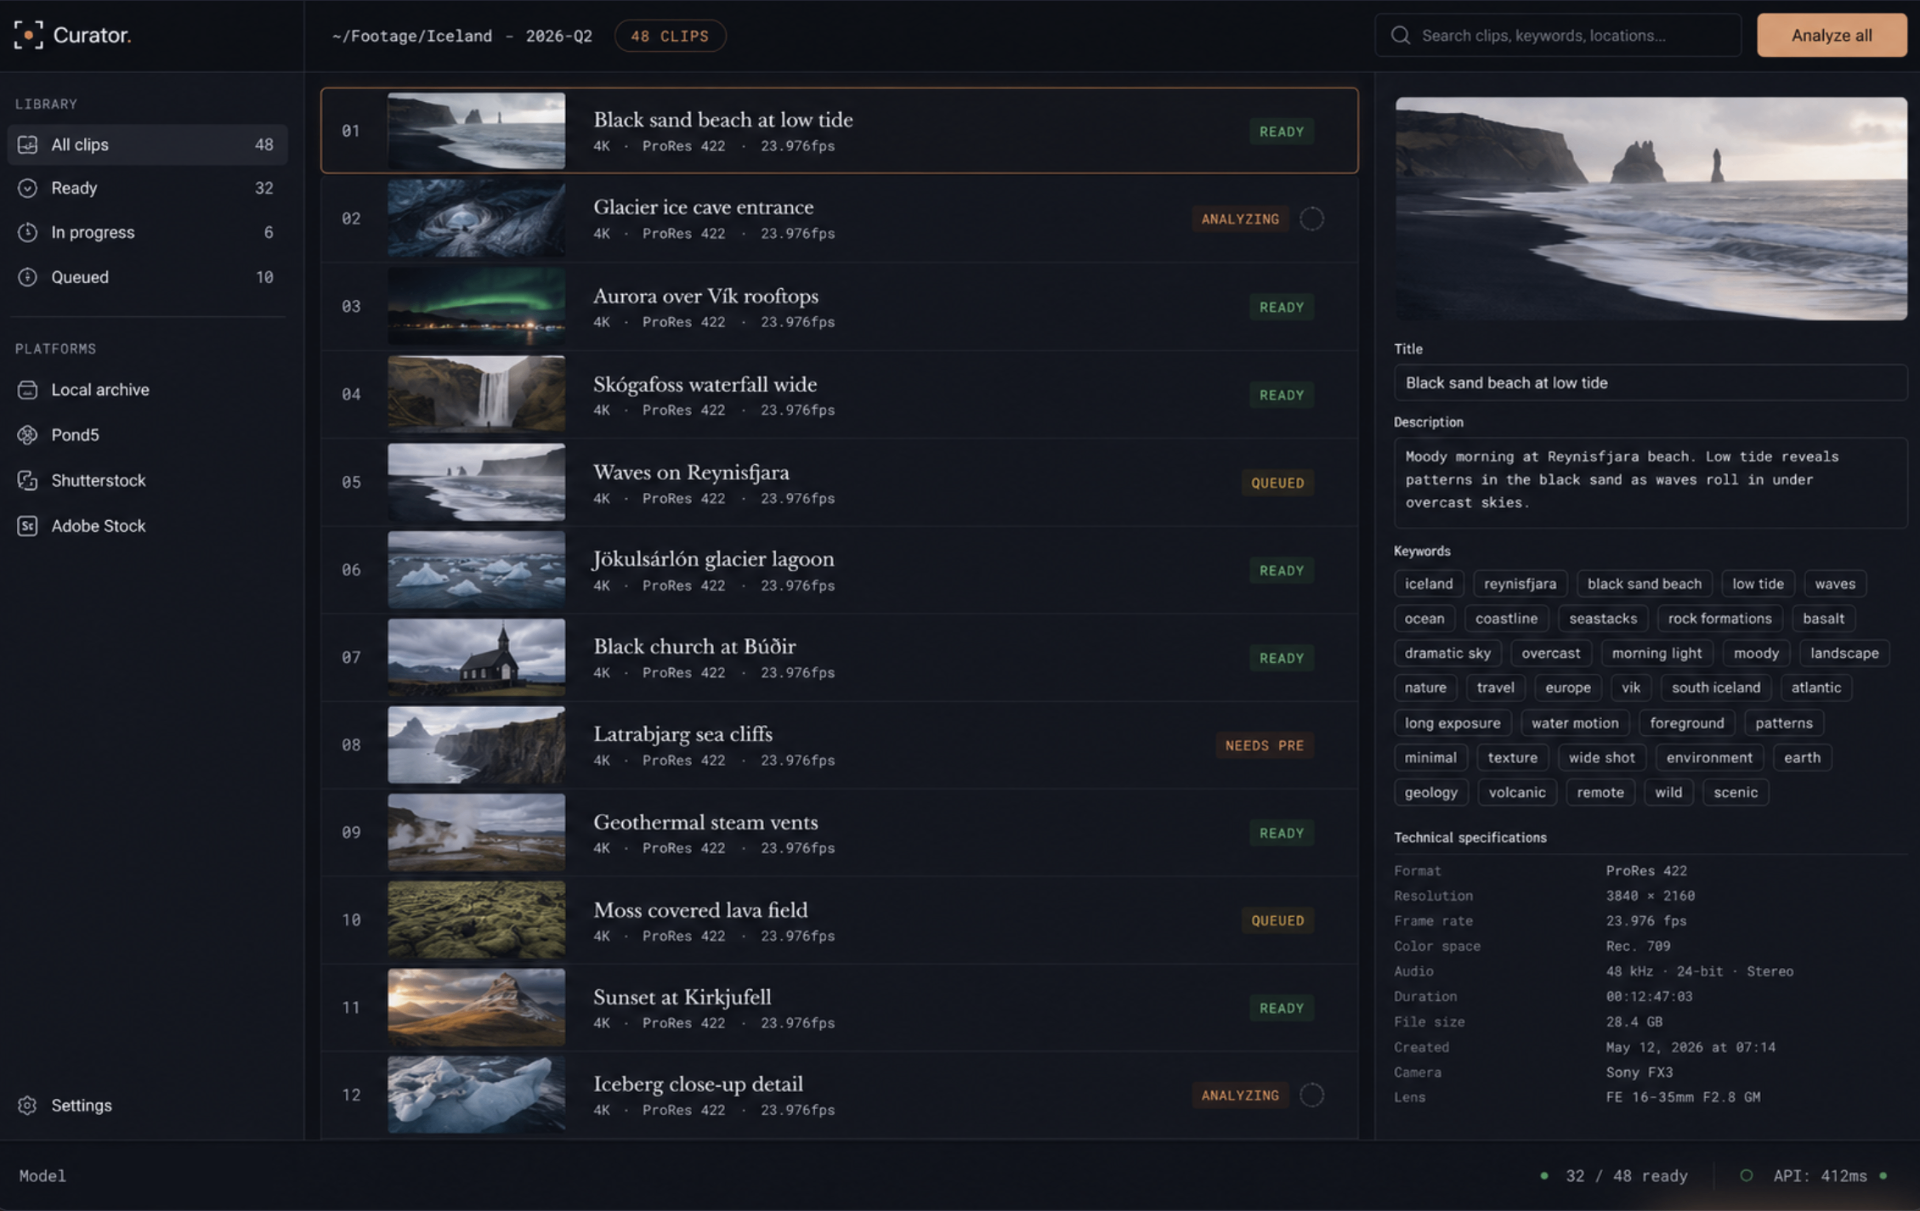Viewport: 1920px width, 1211px height.
Task: Select the Skógafoss waterfall thumbnail
Action: [x=476, y=394]
